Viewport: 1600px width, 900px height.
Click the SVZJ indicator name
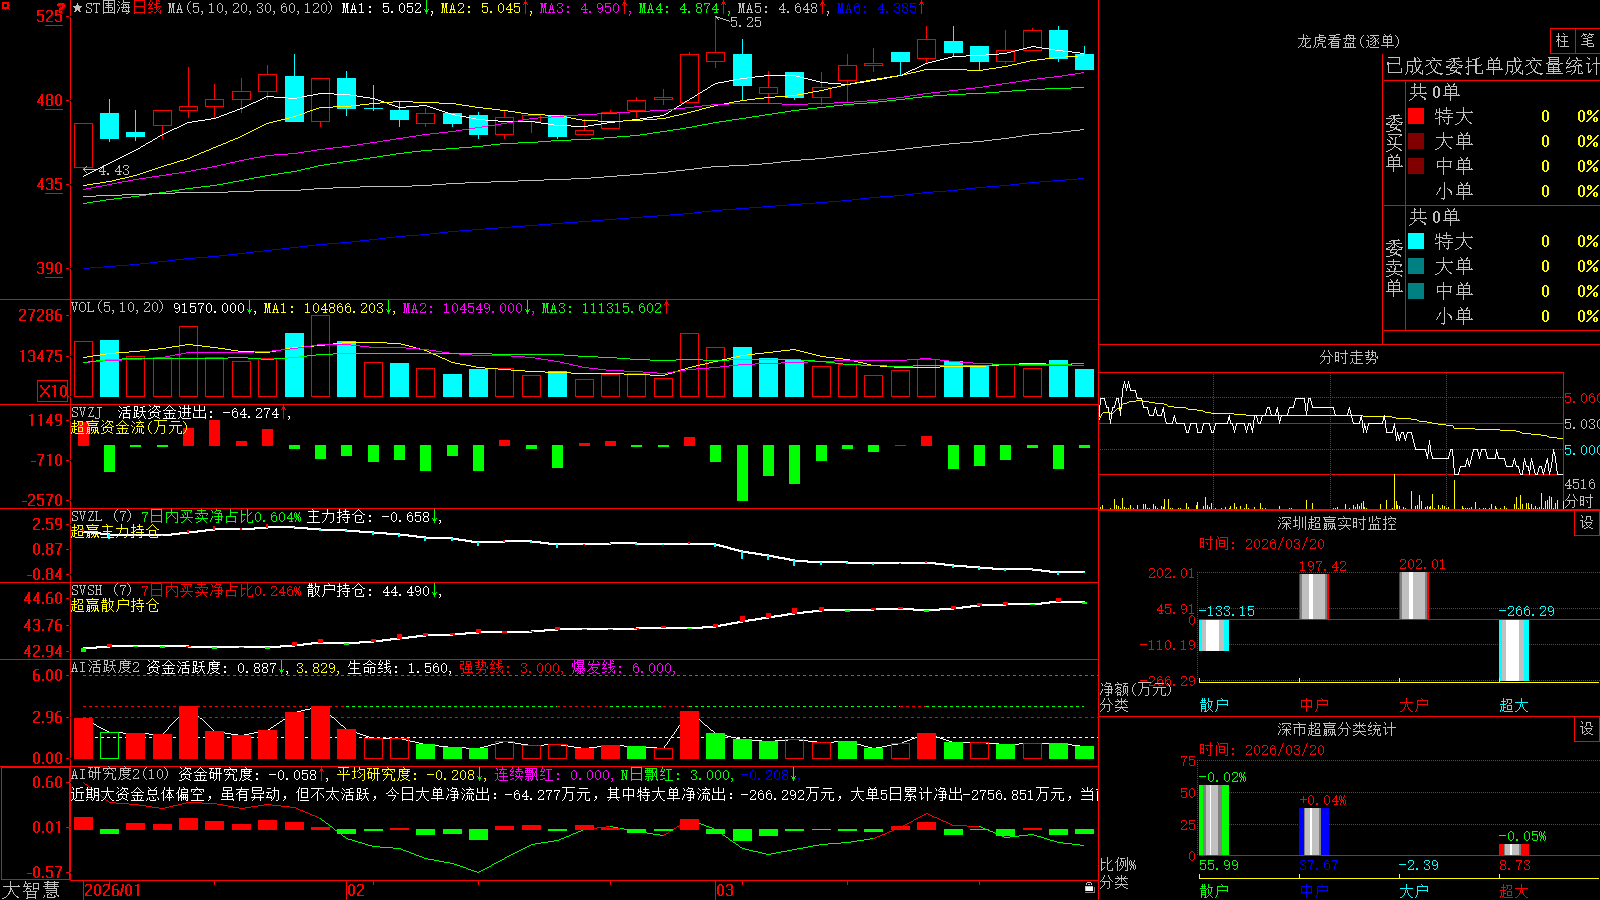pyautogui.click(x=86, y=412)
